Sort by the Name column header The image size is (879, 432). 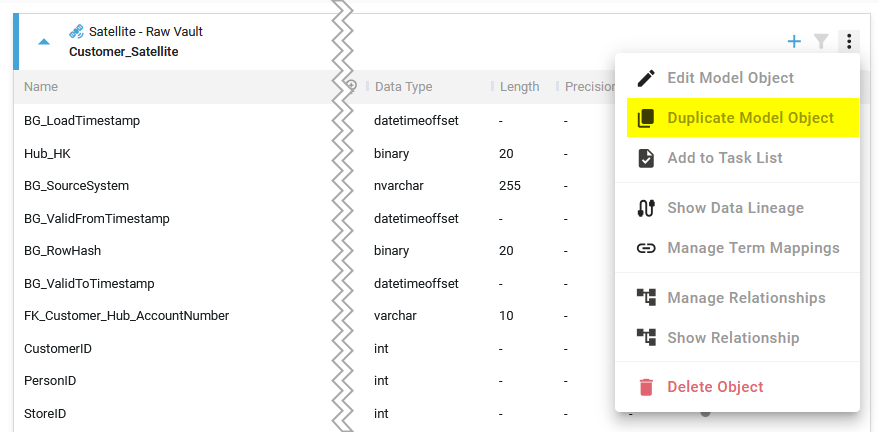(41, 87)
